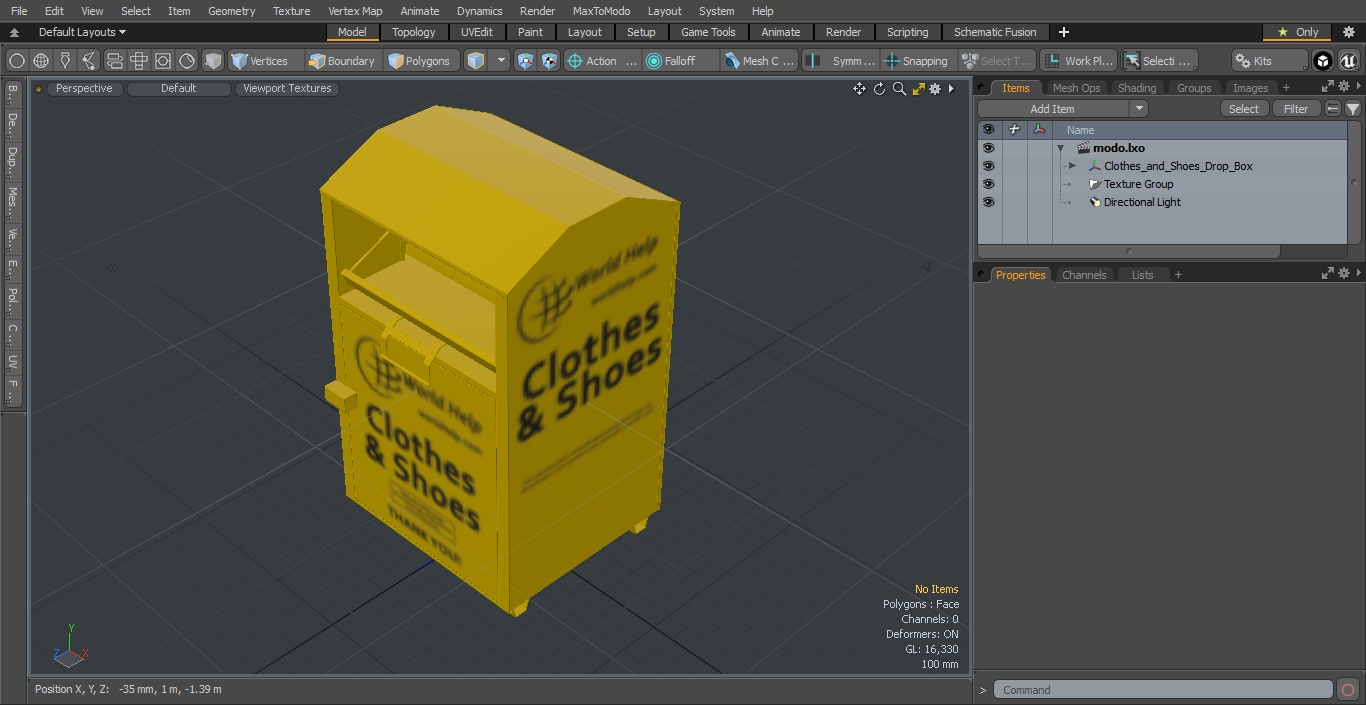
Task: Open the Add Item dropdown arrow
Action: point(1138,109)
